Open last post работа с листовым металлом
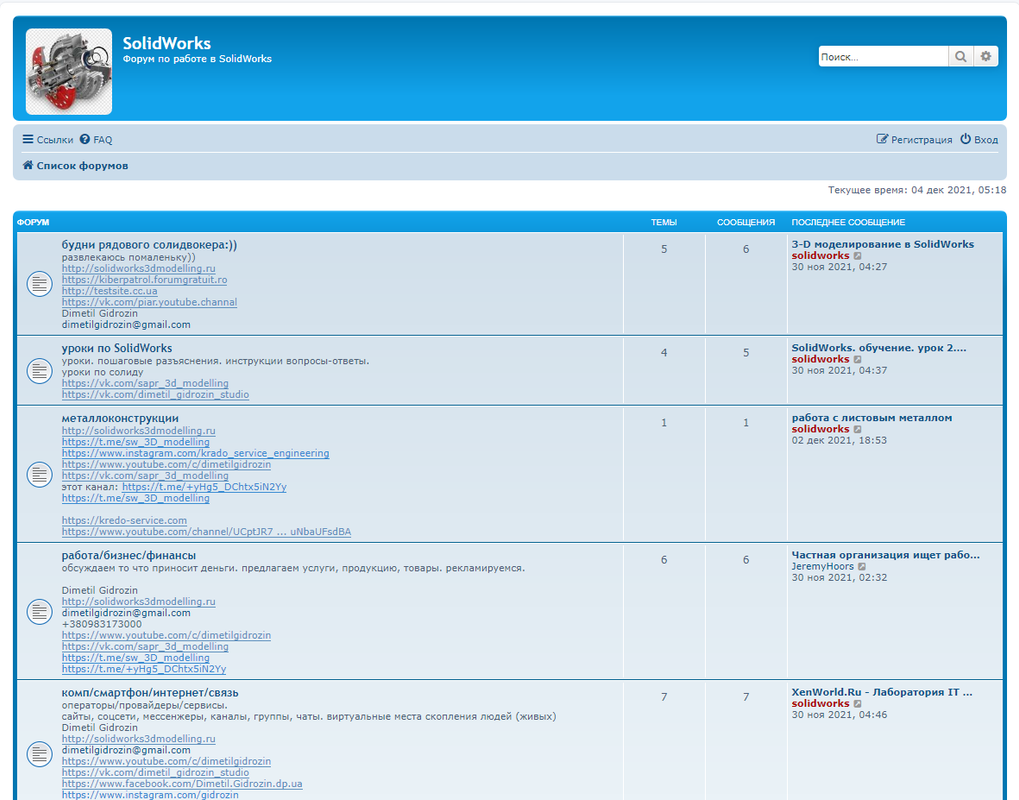The height and width of the screenshot is (800, 1019). (871, 418)
